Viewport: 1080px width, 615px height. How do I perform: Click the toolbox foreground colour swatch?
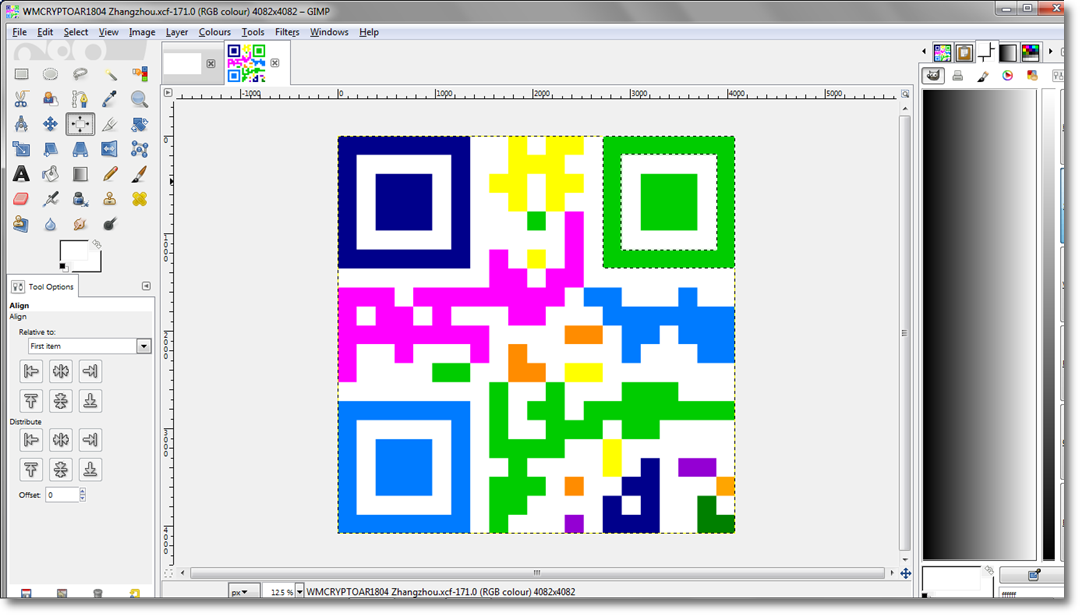[74, 252]
